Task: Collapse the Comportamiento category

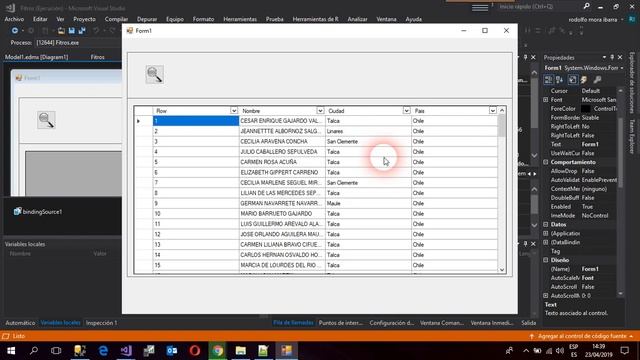Action: coord(546,162)
